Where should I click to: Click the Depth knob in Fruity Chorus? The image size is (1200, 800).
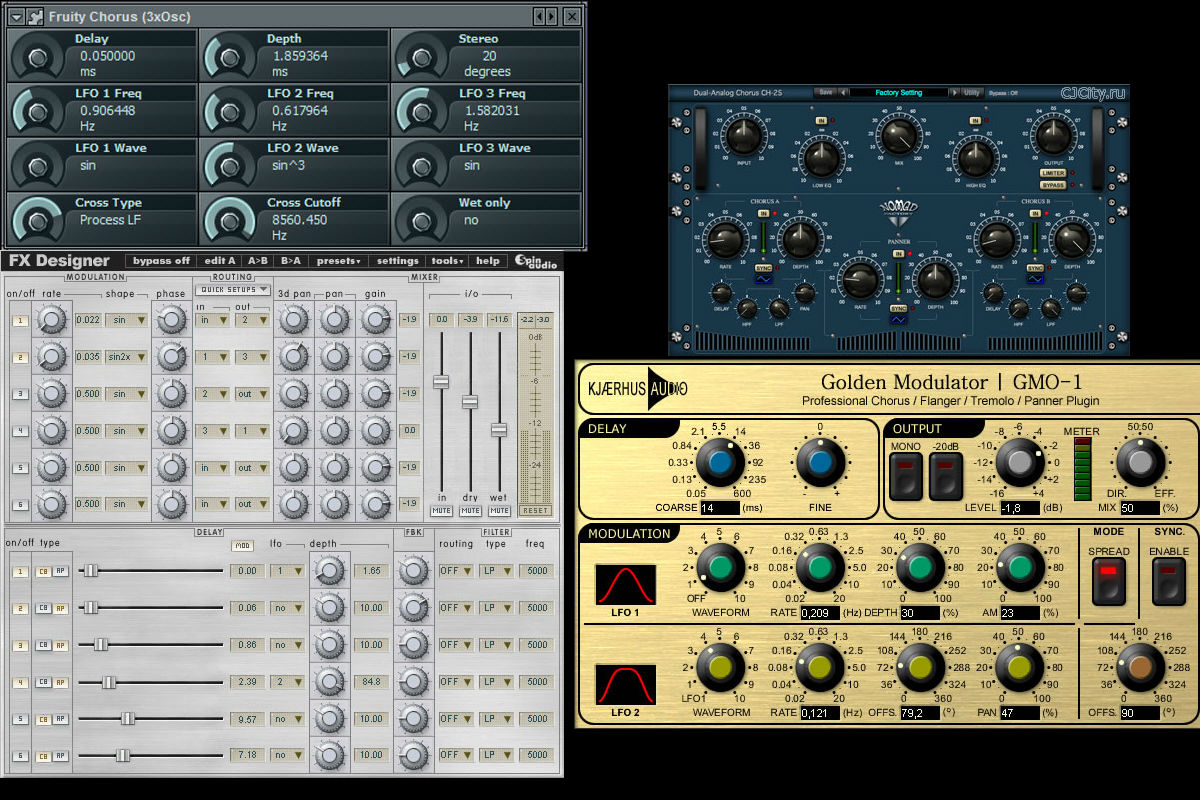(x=229, y=56)
